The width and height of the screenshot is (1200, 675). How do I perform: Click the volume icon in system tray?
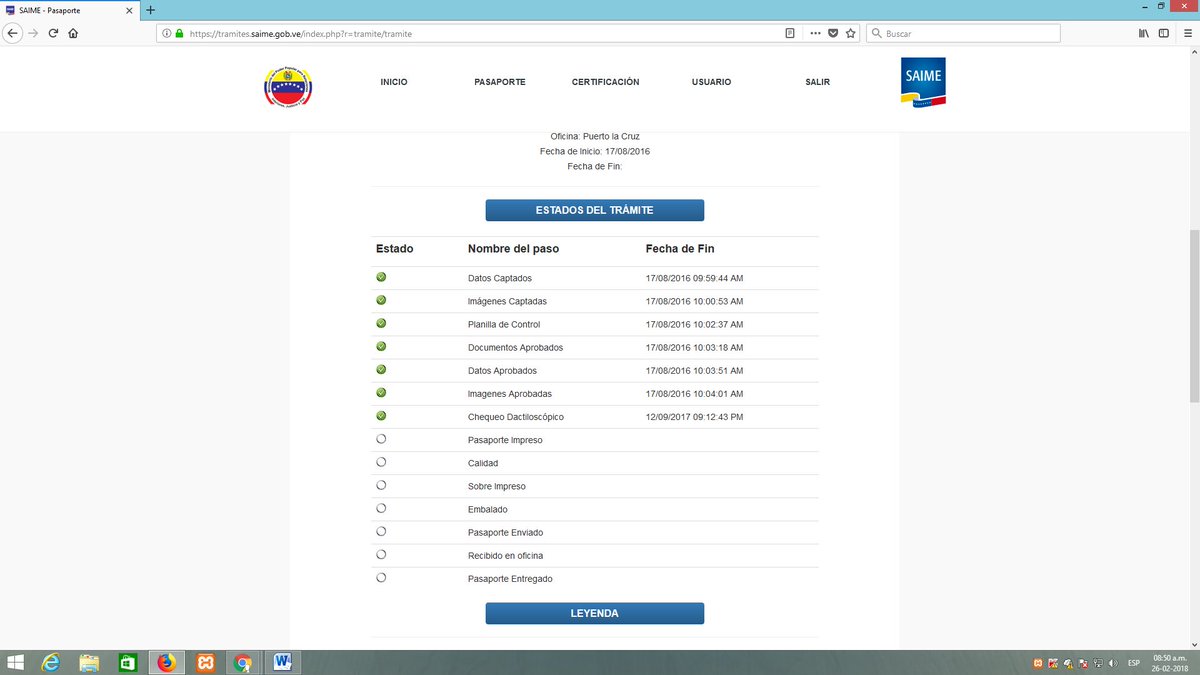click(1113, 663)
